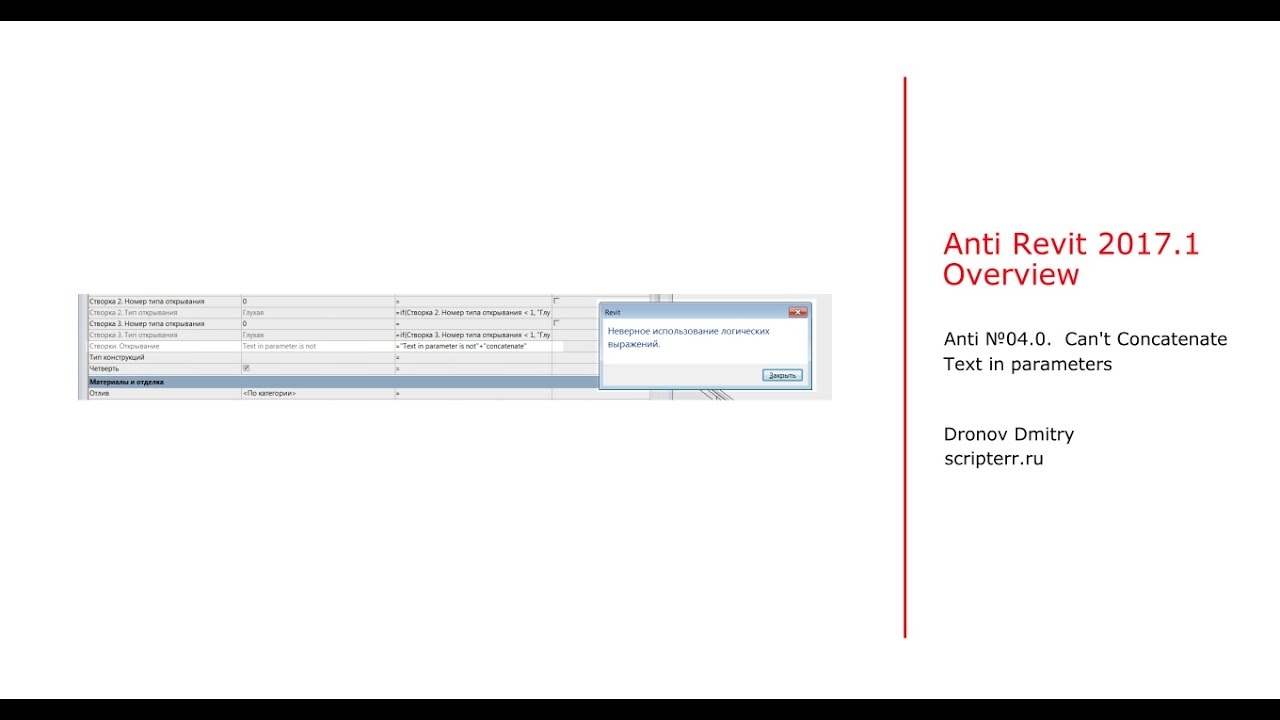Click the error message Неверное использование логических выражений

point(688,337)
